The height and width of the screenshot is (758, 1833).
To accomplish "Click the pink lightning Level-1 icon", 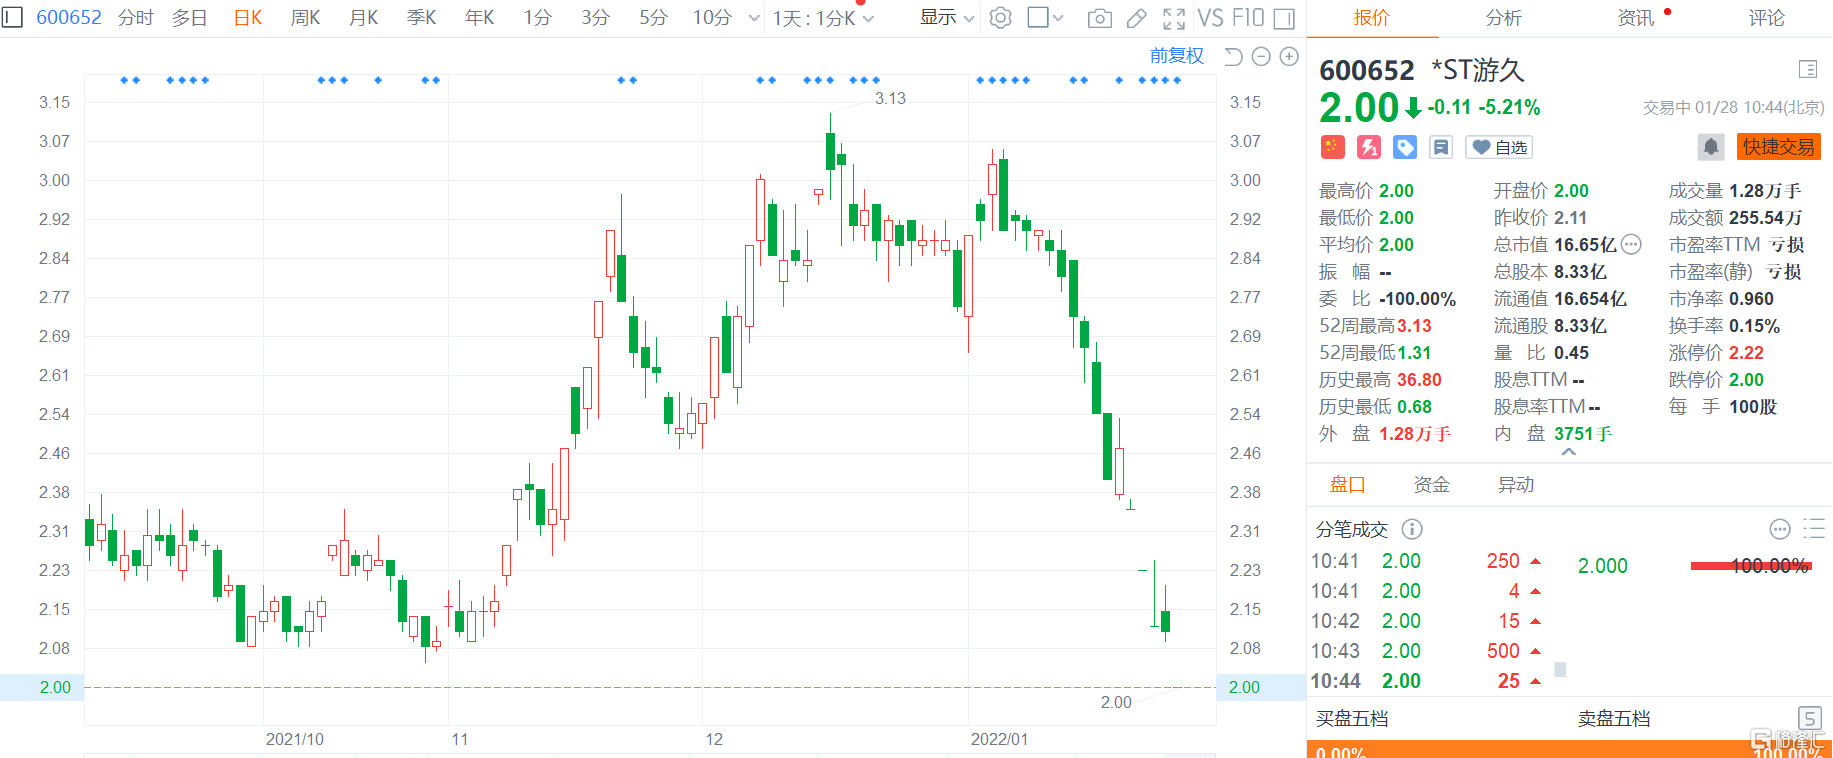I will [x=1369, y=147].
